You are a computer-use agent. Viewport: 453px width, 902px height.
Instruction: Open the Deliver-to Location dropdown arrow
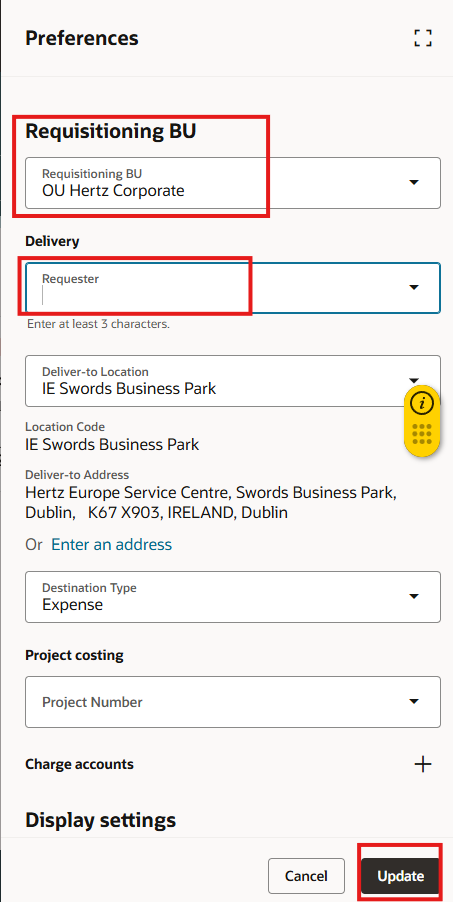[413, 380]
